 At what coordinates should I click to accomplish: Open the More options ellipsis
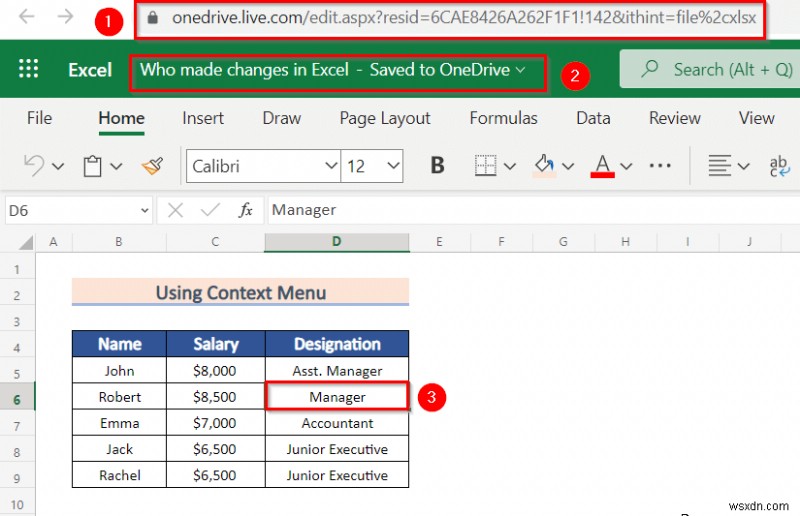[660, 166]
